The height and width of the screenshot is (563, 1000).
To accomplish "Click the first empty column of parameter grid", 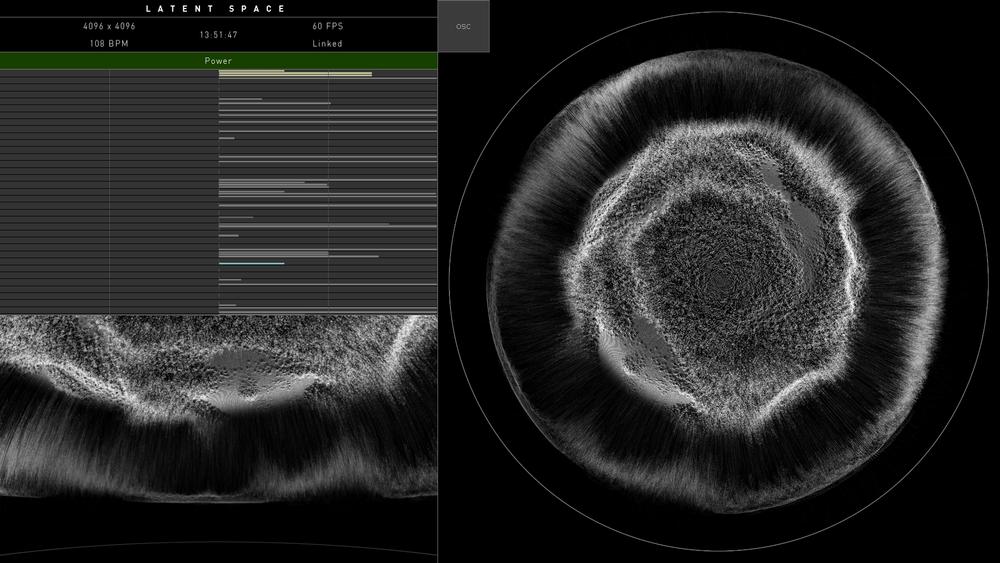I will click(54, 190).
